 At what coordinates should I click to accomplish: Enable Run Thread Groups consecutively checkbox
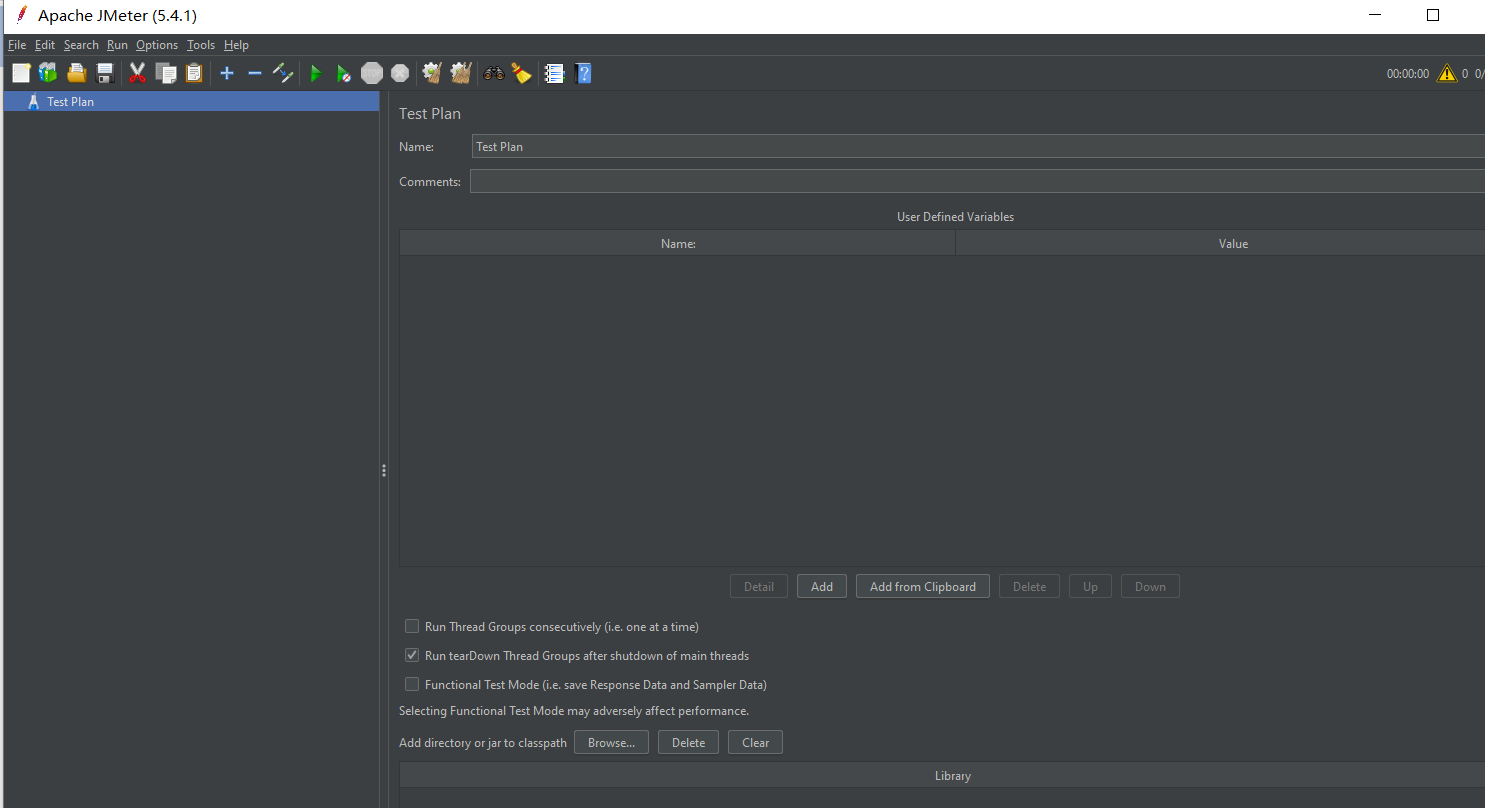[412, 626]
